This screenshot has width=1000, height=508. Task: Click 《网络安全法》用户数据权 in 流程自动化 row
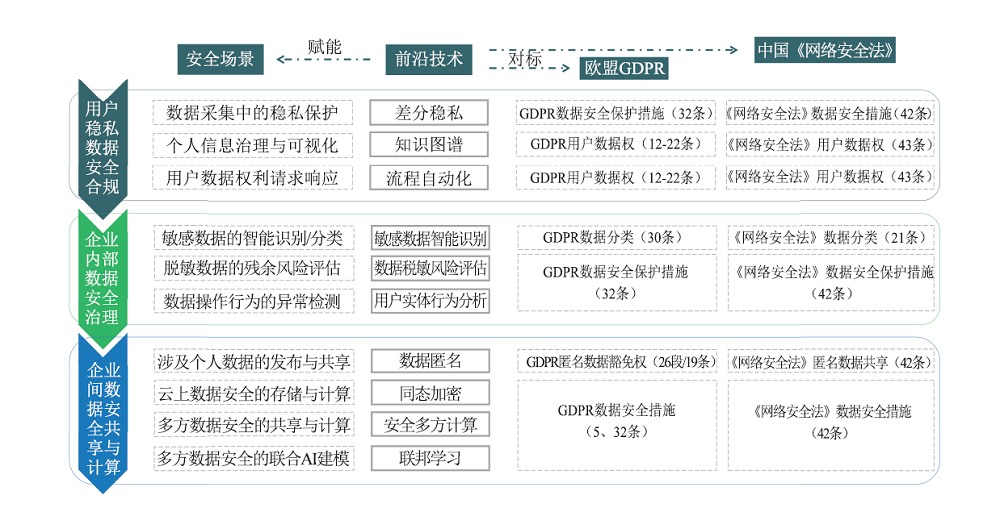click(830, 177)
